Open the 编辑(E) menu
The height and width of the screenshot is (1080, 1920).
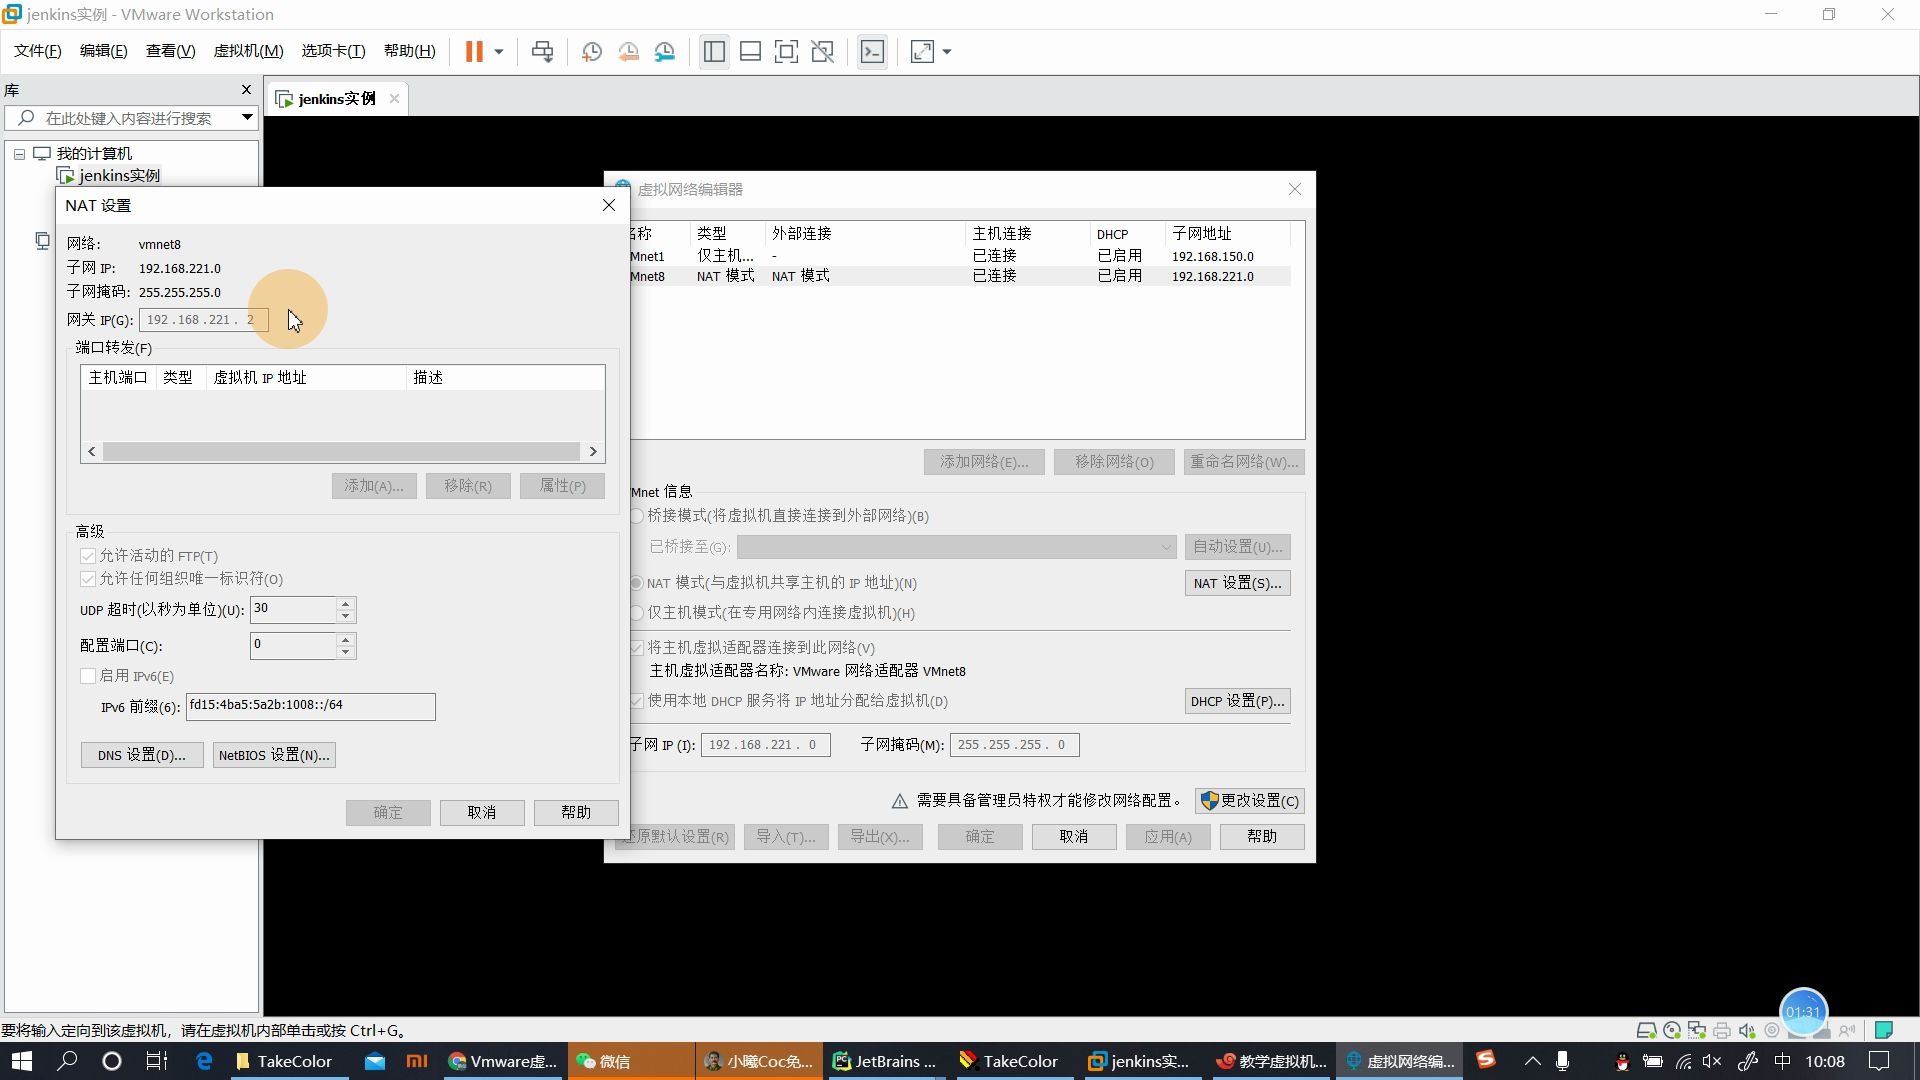coord(104,51)
